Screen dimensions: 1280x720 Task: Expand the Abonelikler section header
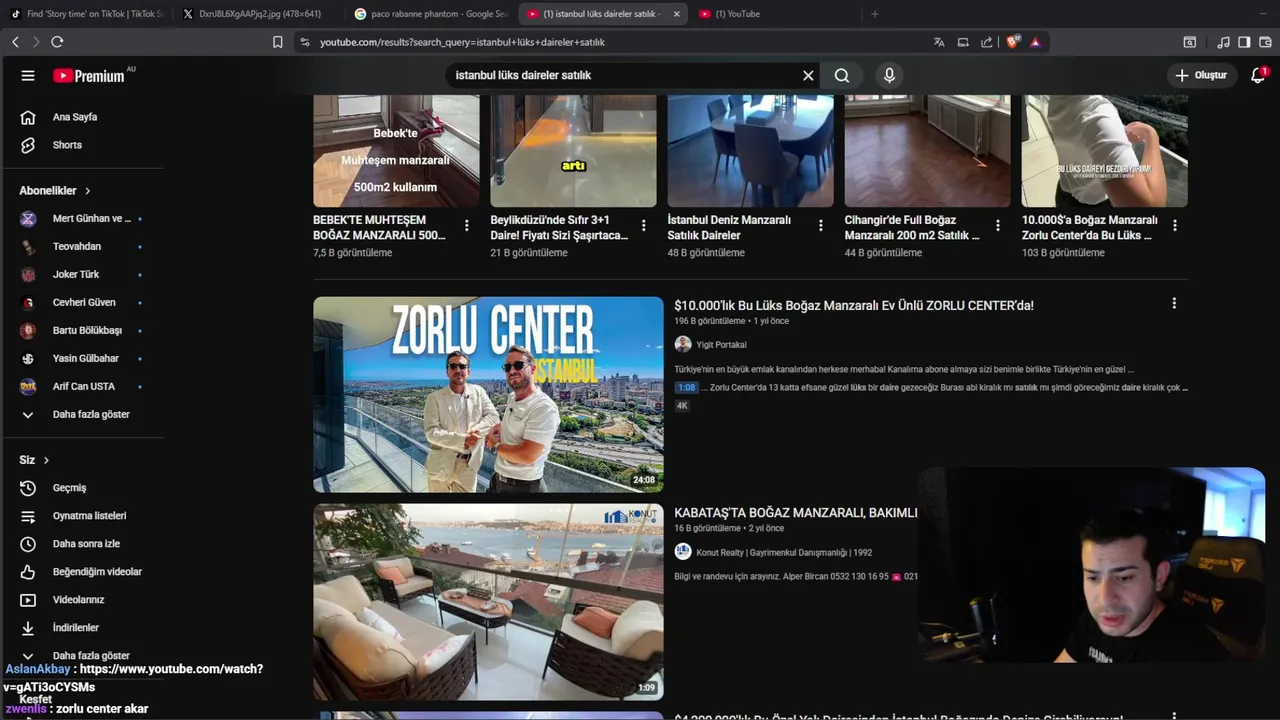coord(55,191)
